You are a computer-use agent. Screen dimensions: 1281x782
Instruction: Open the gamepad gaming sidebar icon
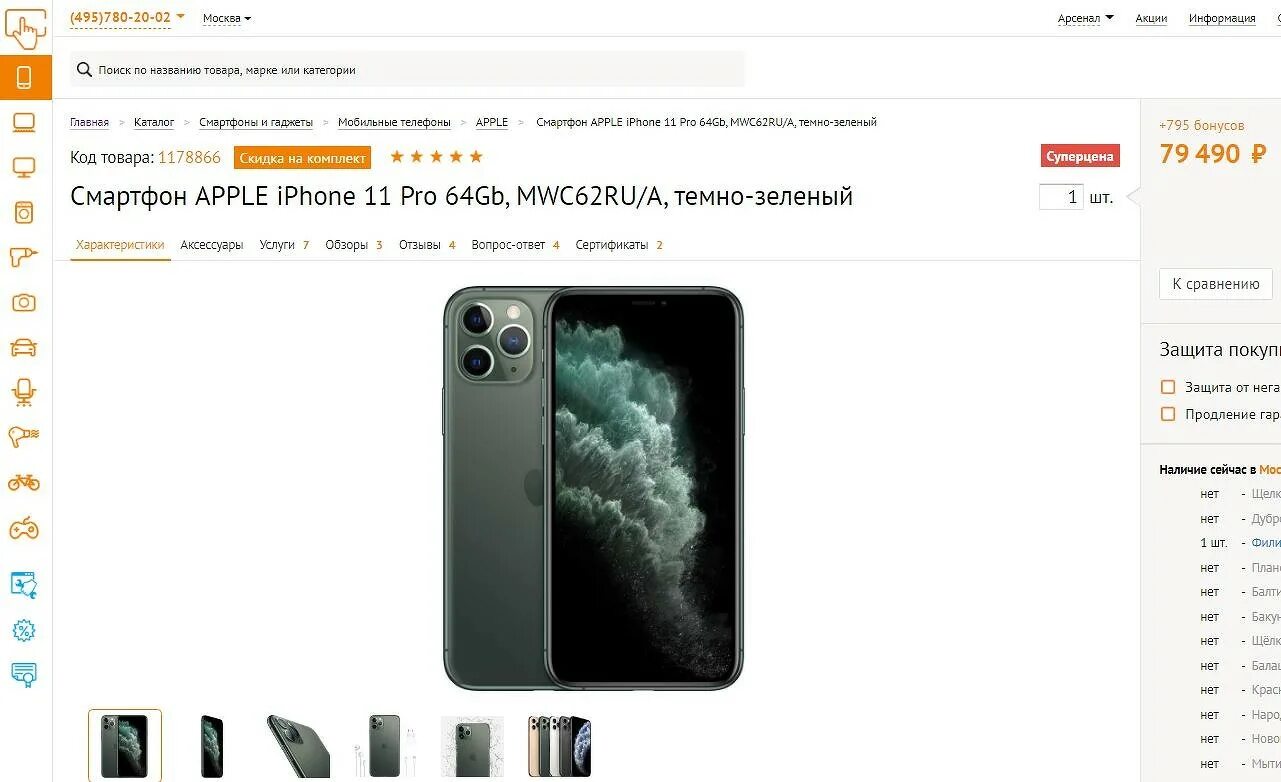(x=24, y=528)
